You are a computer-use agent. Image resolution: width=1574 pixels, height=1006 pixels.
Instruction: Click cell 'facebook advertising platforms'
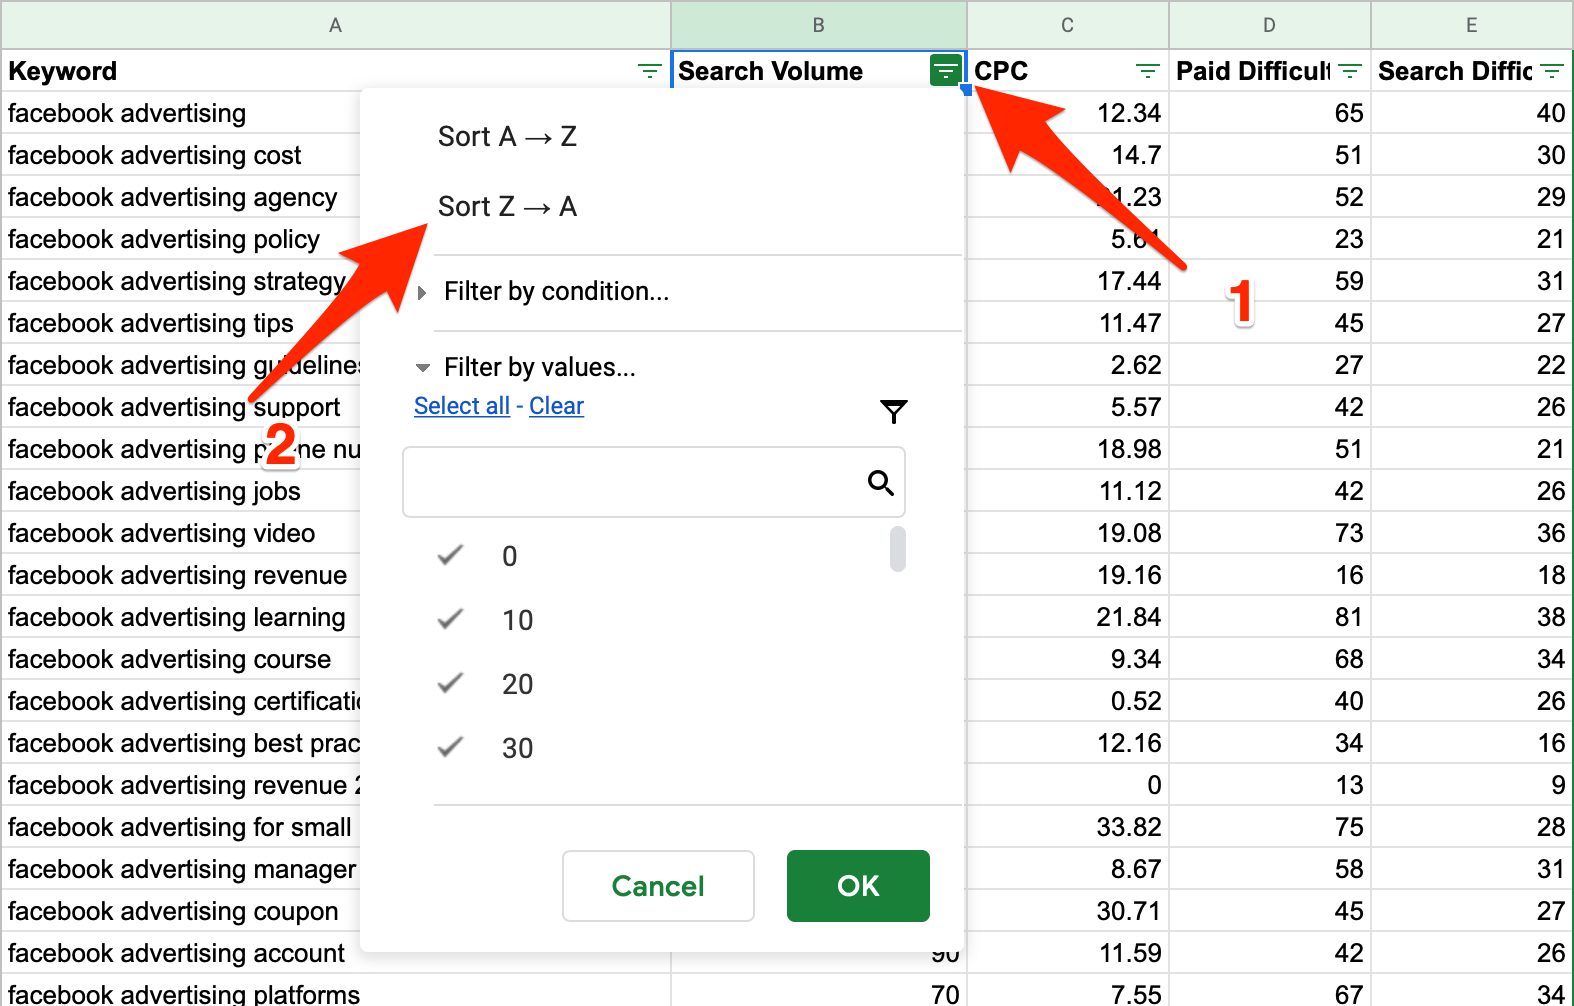click(x=336, y=991)
